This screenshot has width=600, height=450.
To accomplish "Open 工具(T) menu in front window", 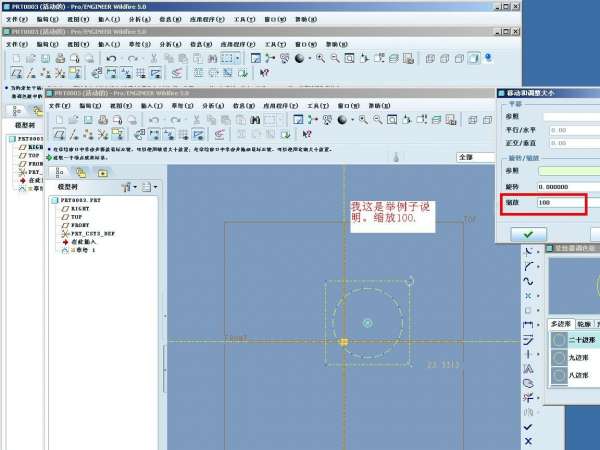I will pyautogui.click(x=318, y=106).
